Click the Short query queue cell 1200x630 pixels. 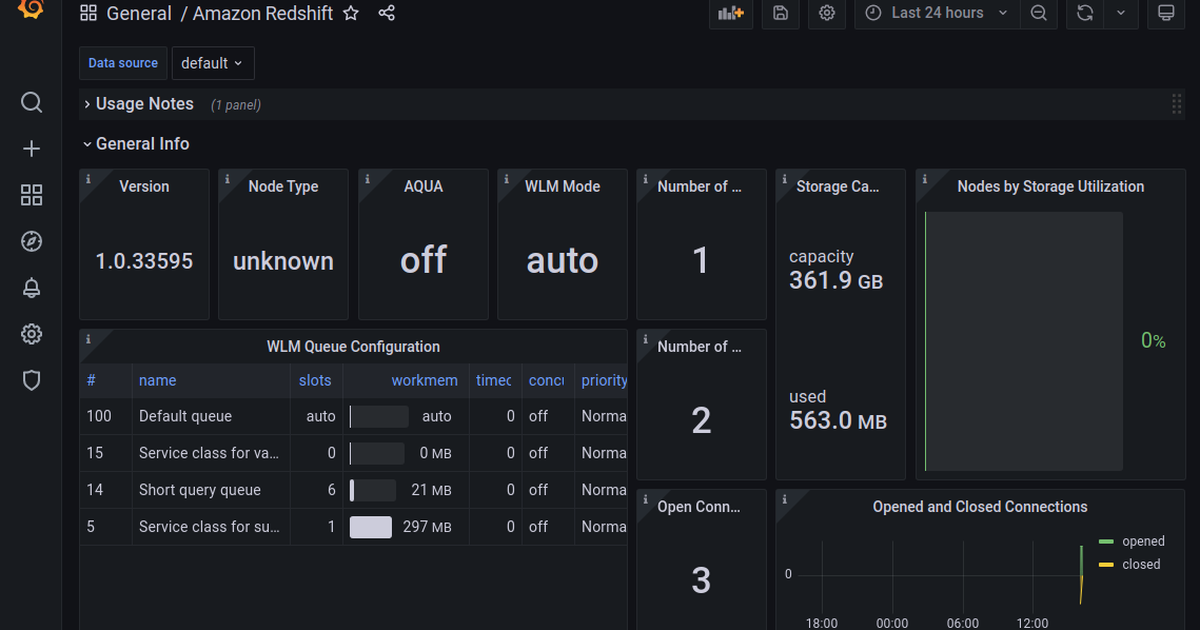pos(200,490)
